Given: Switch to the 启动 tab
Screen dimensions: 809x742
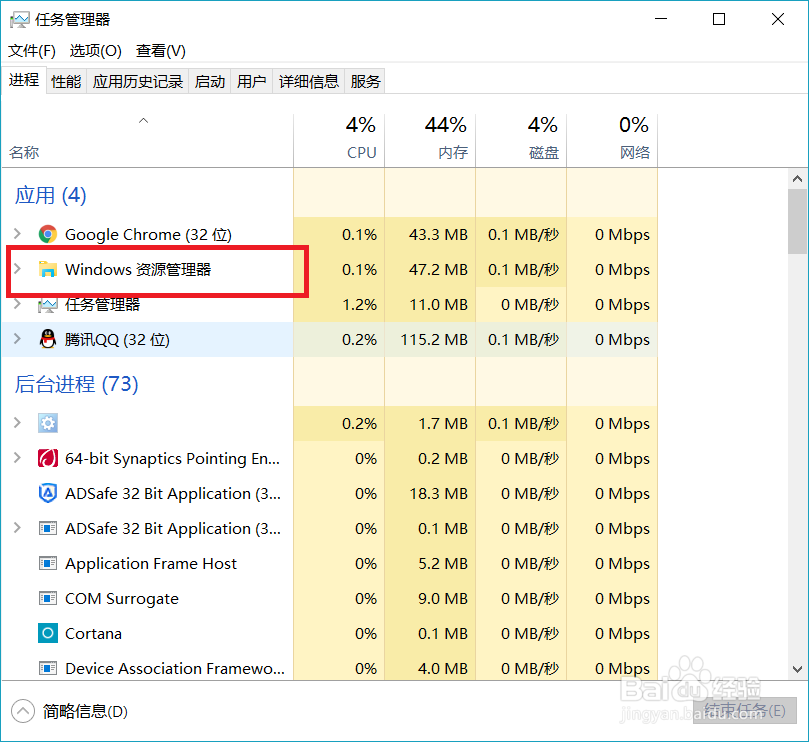Looking at the screenshot, I should coord(210,82).
